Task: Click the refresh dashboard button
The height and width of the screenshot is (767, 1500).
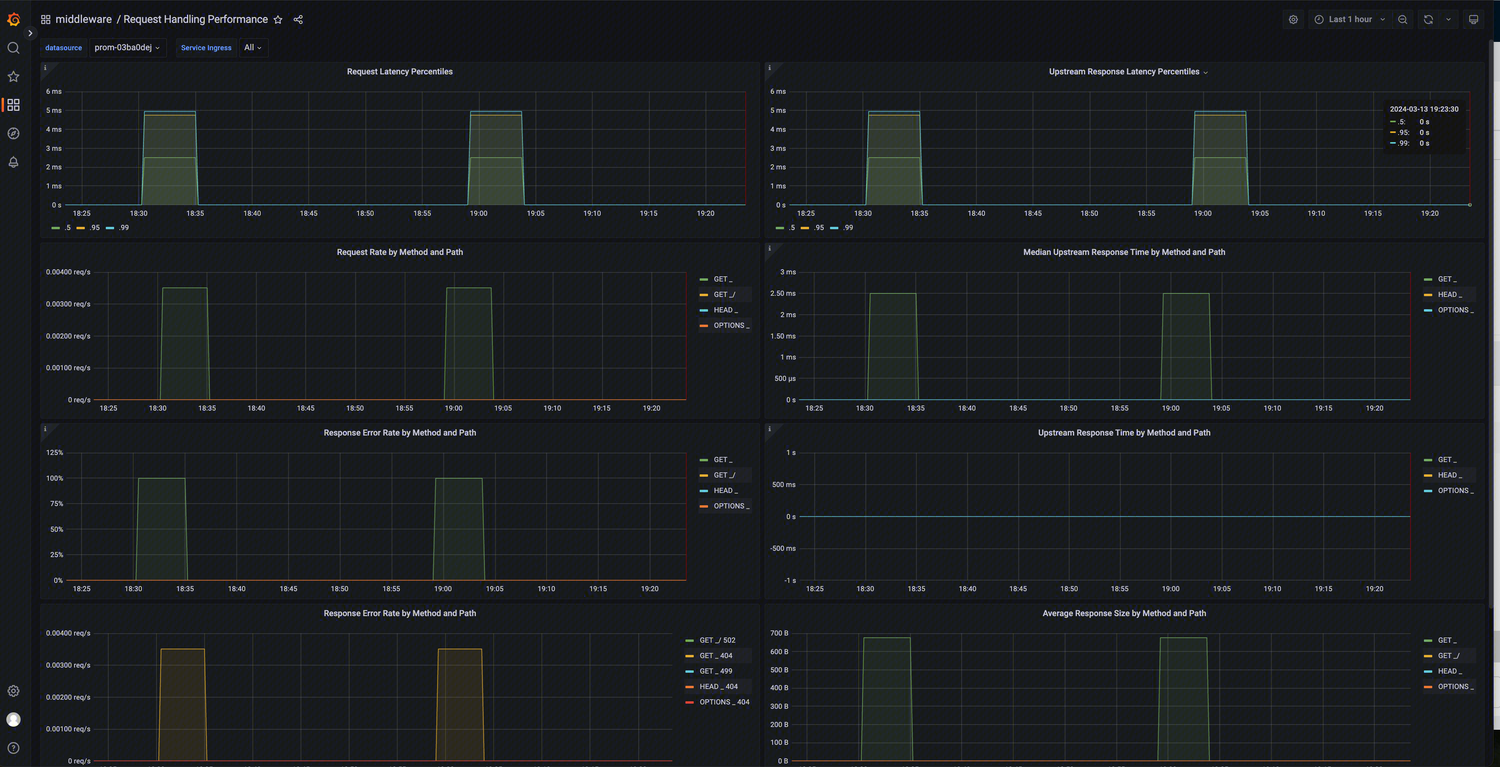Action: point(1428,19)
